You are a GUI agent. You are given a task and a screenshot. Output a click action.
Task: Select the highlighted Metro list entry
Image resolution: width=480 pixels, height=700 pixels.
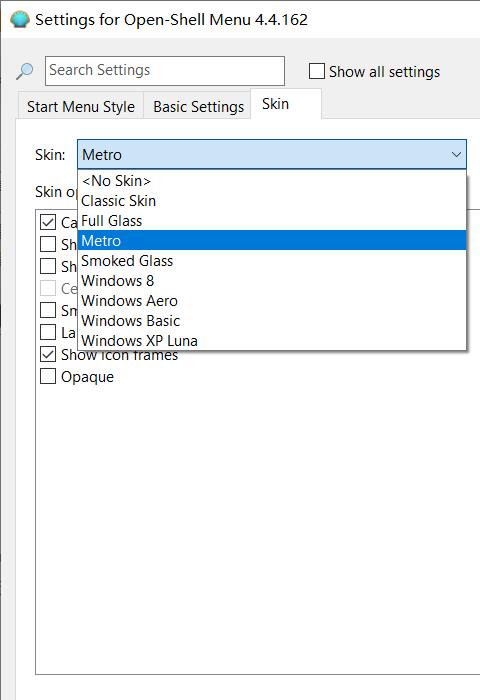click(x=272, y=241)
